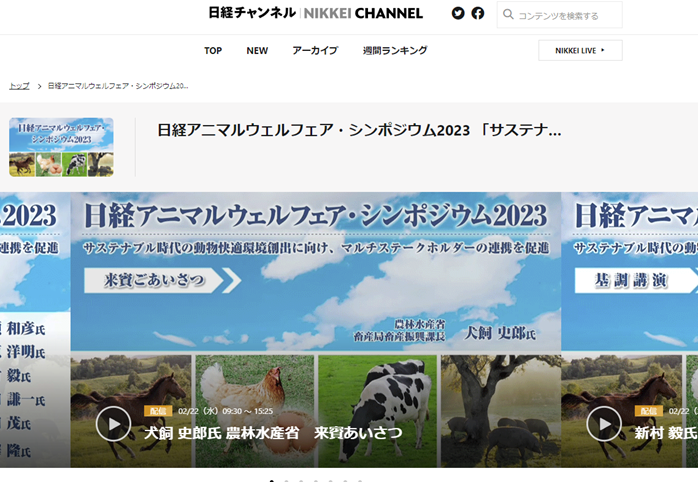Image resolution: width=698 pixels, height=482 pixels.
Task: Play the 新村 毅氏 video on the next slide
Action: pos(604,424)
